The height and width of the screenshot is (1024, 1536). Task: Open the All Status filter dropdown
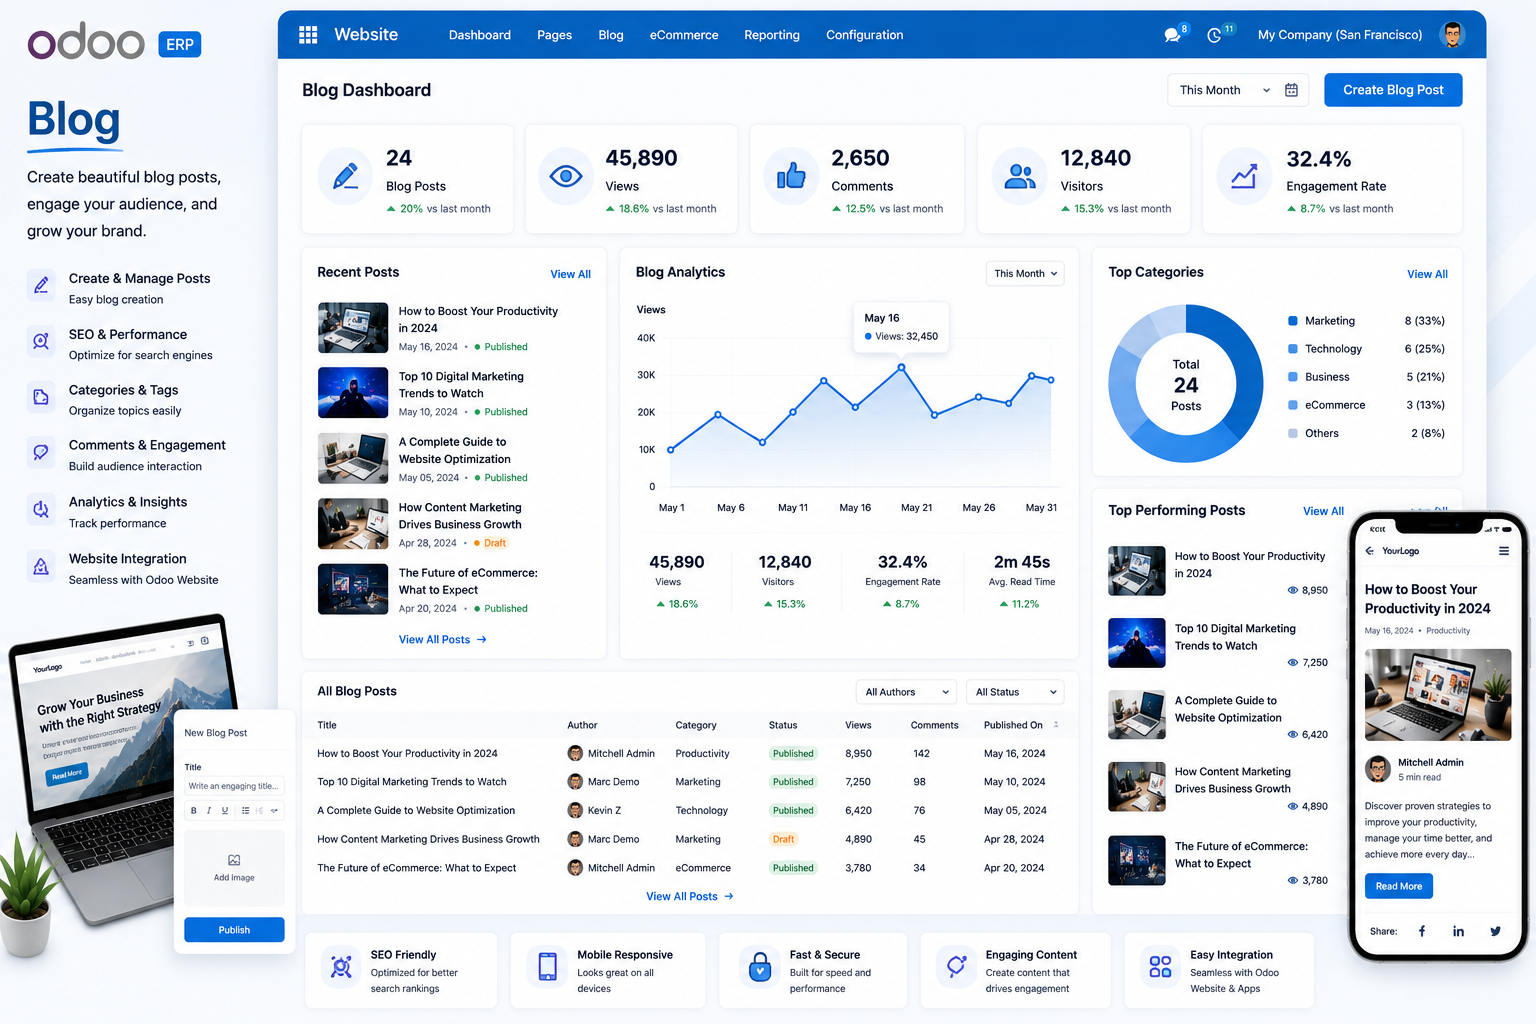1016,692
